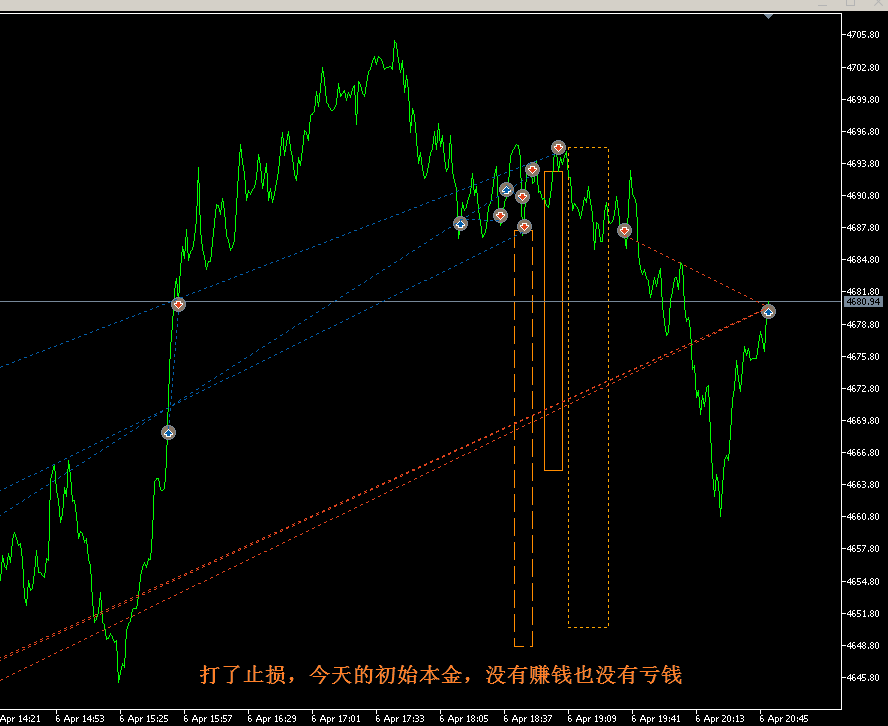Viewport: 888px width, 726px height.
Task: Select the lone red sell marker after 19:09
Action: (624, 231)
